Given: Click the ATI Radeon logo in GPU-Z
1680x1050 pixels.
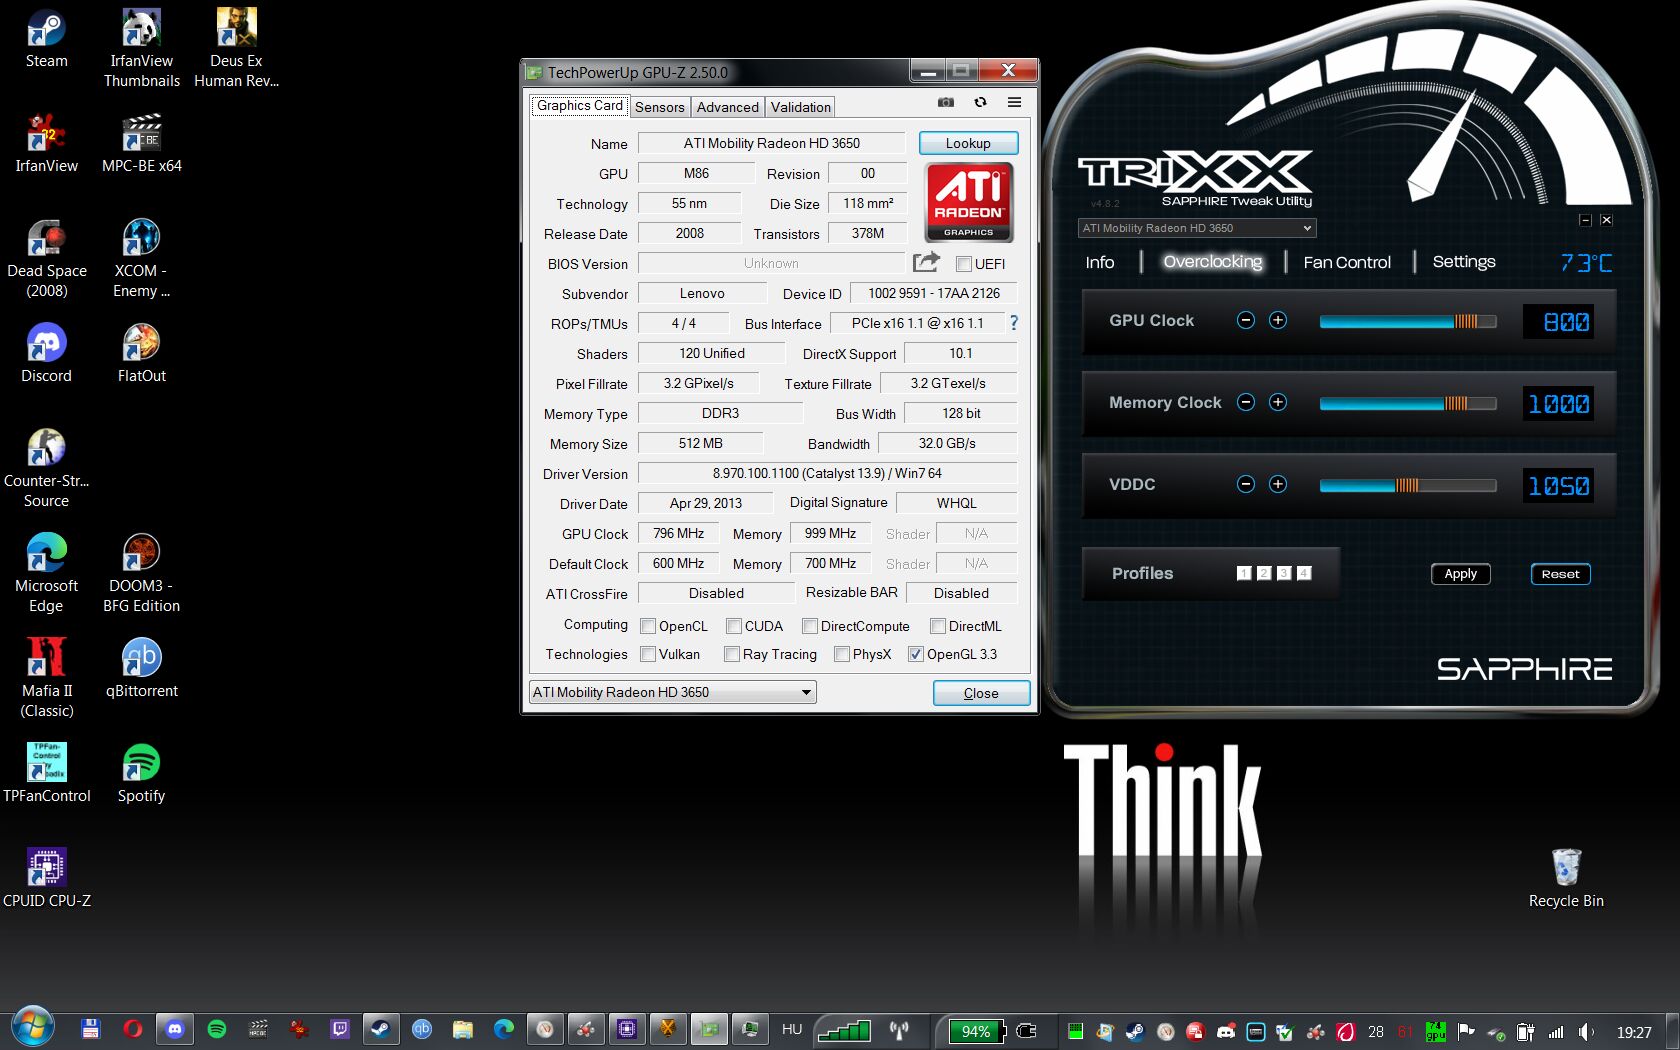Looking at the screenshot, I should [969, 203].
